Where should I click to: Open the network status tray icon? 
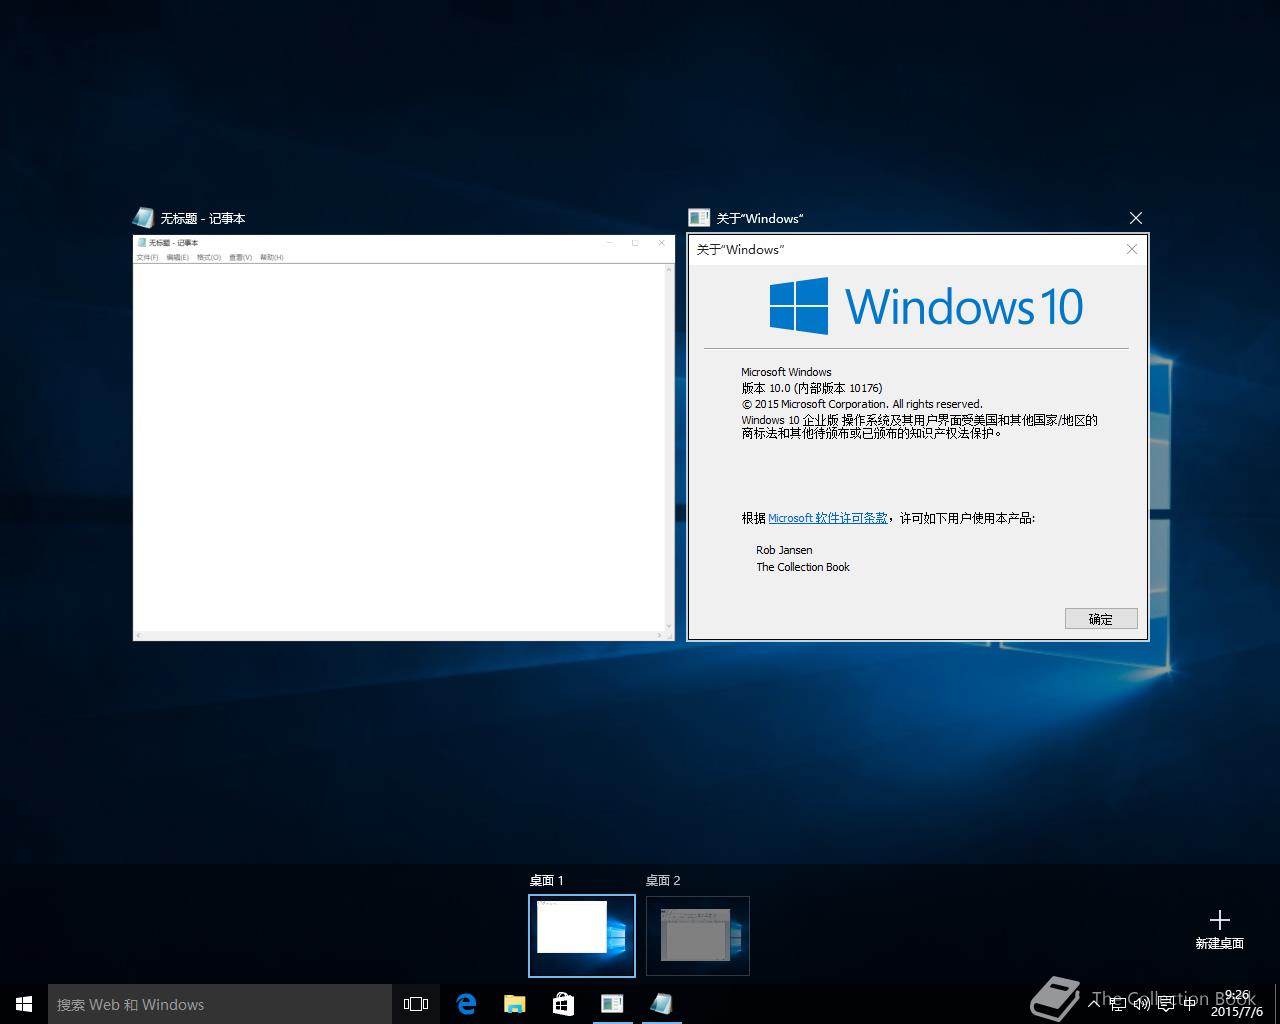pyautogui.click(x=1118, y=1003)
